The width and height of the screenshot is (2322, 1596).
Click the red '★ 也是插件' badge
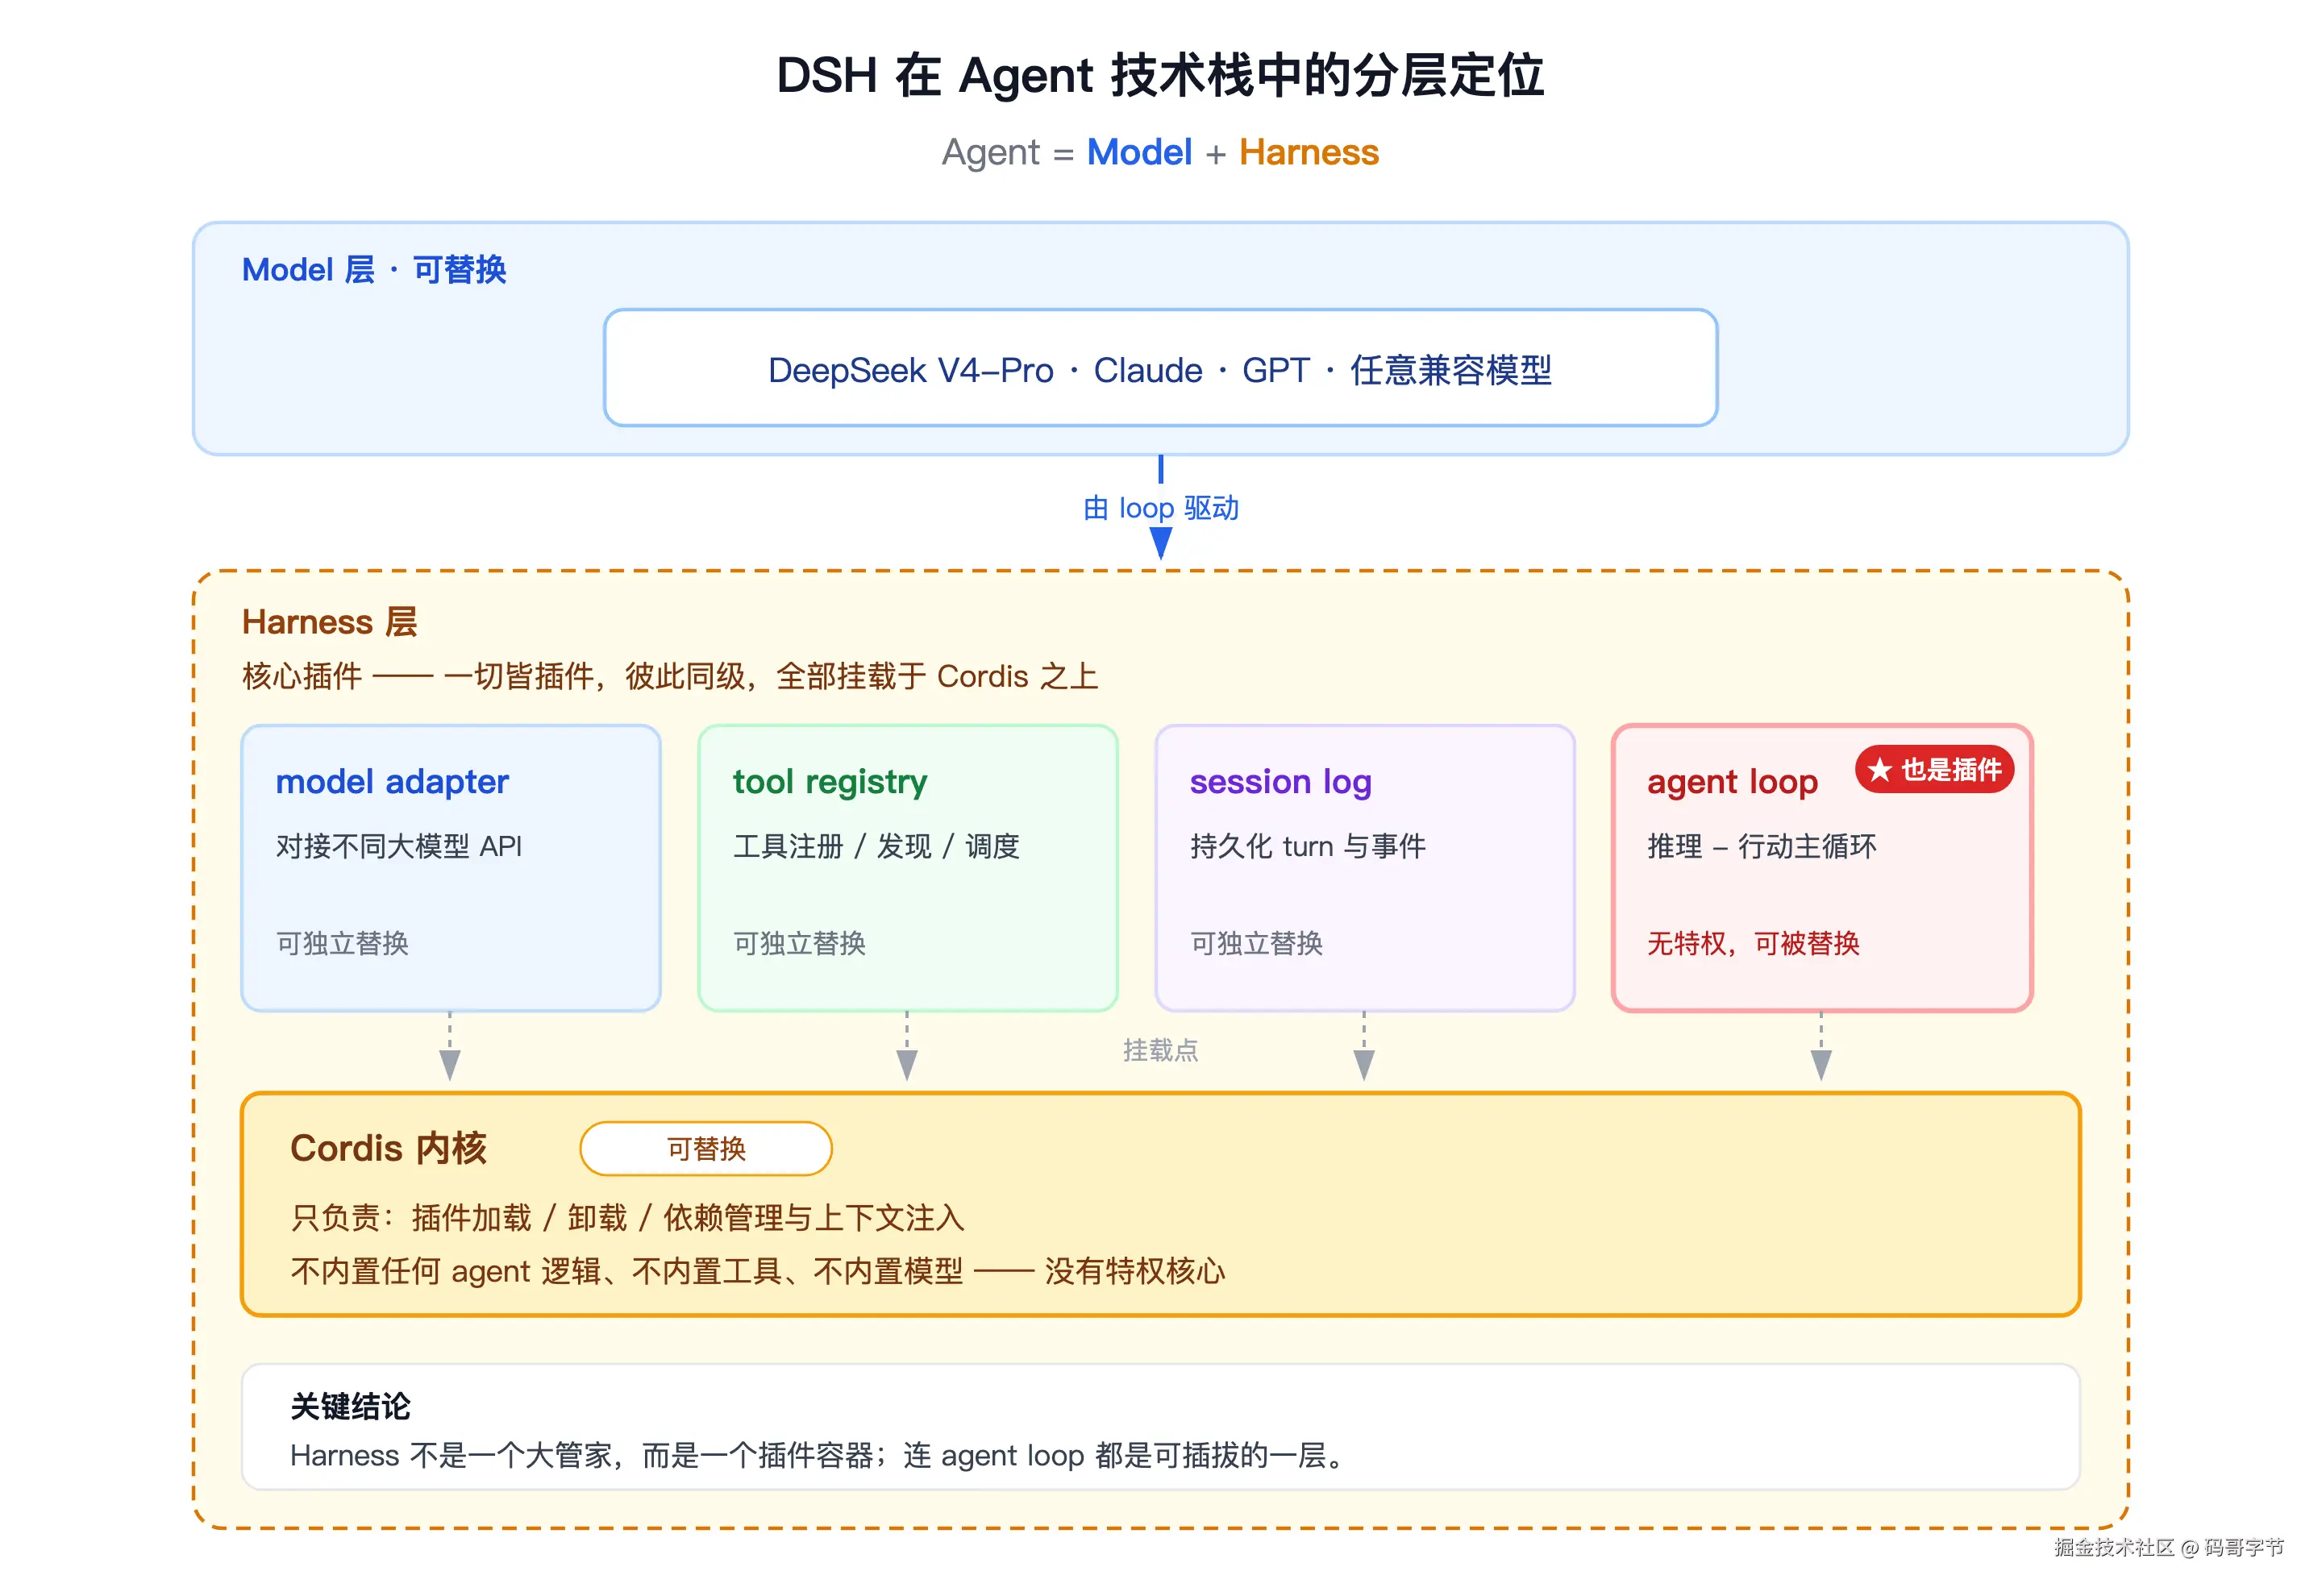[x=1934, y=769]
